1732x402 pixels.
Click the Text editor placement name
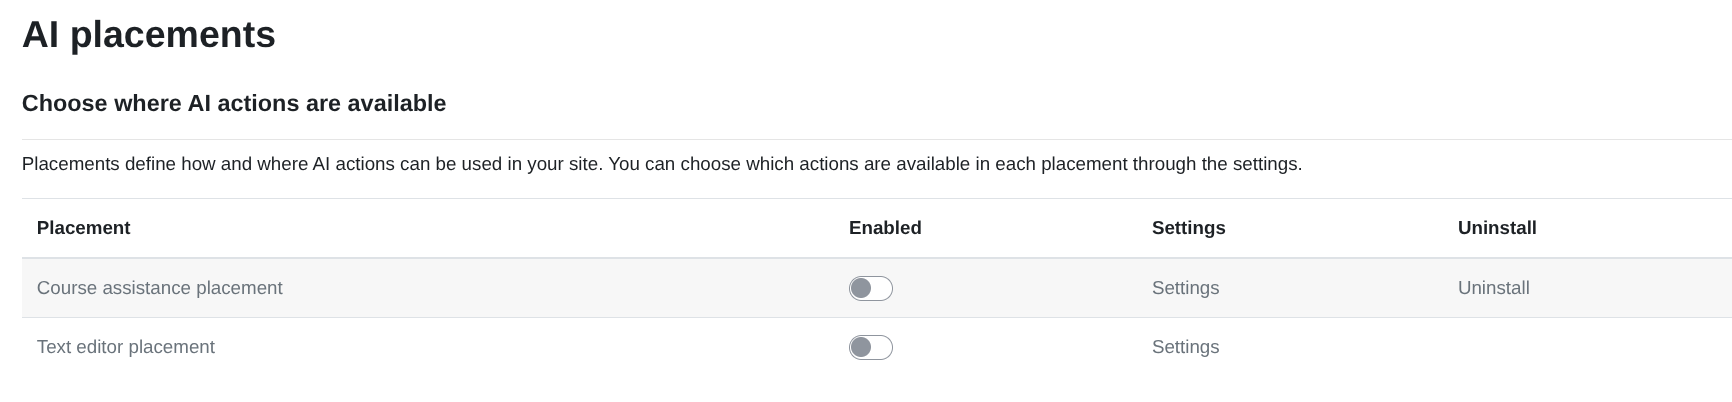[x=125, y=347]
